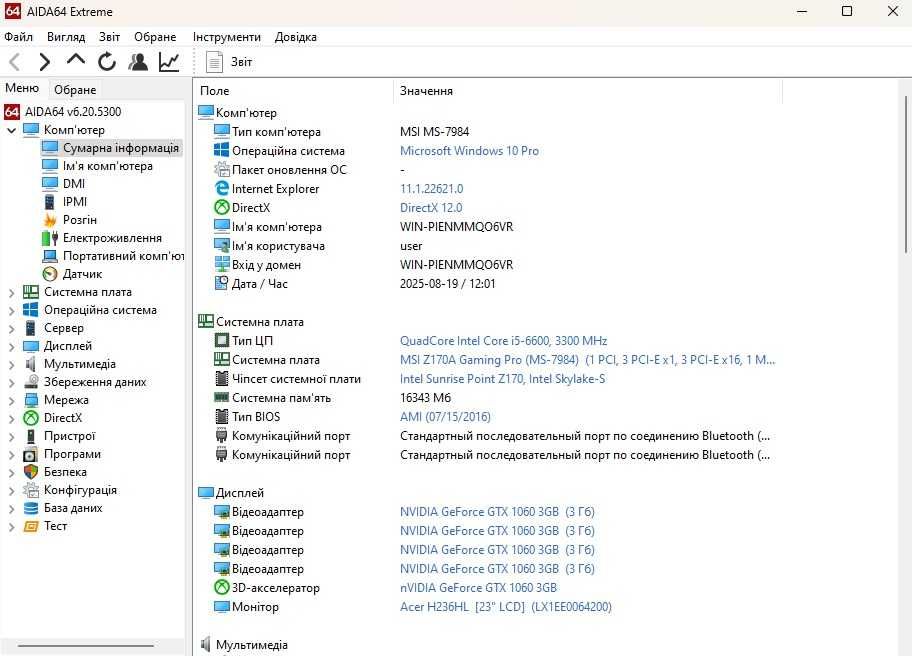Expand the DirectX tree node
Viewport: 912px width, 656px height.
(x=11, y=419)
